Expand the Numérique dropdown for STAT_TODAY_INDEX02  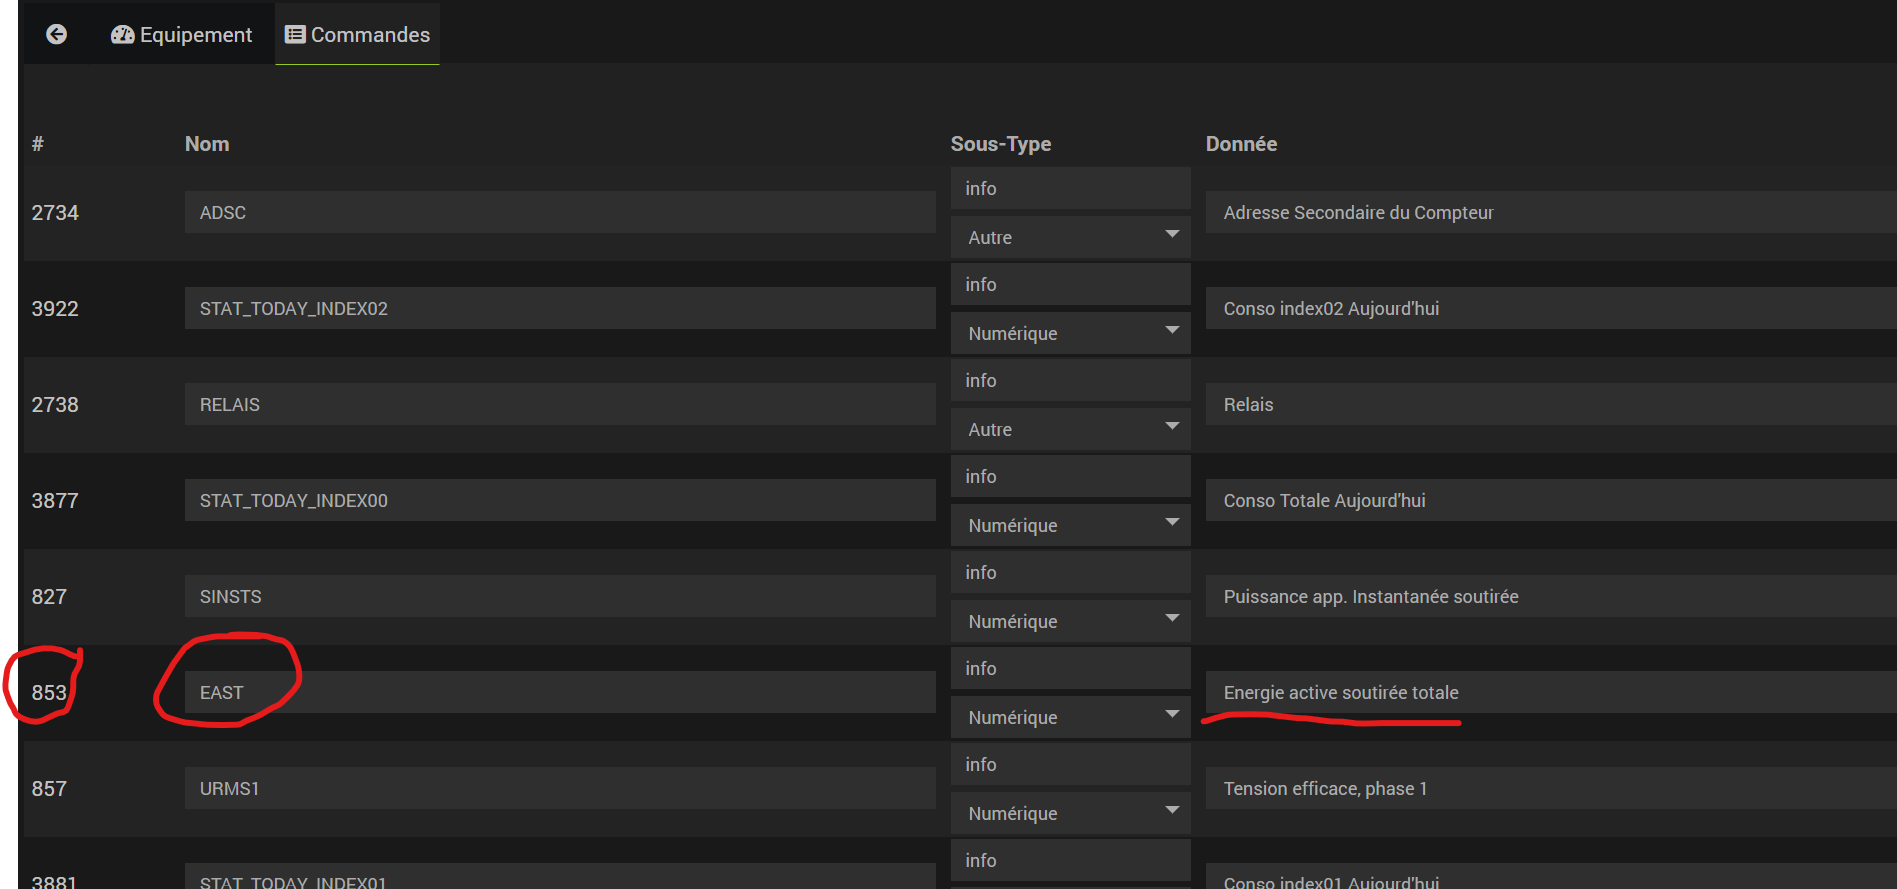(x=1070, y=333)
